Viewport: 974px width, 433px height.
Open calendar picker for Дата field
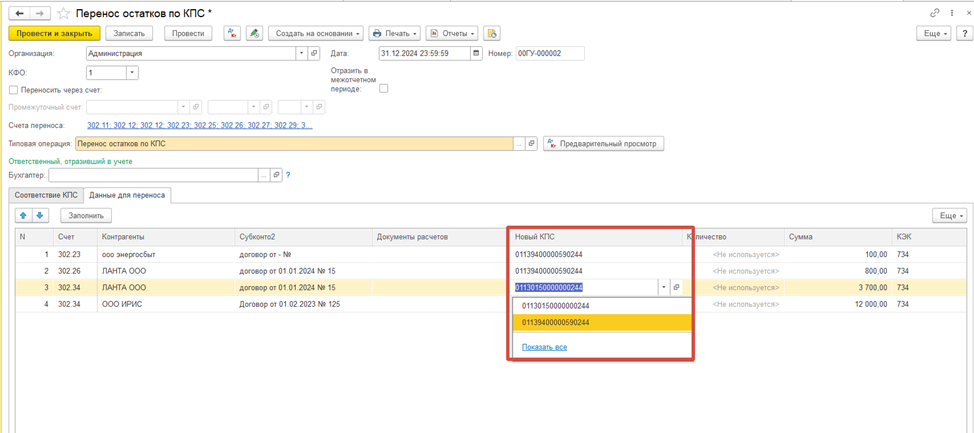[x=476, y=53]
